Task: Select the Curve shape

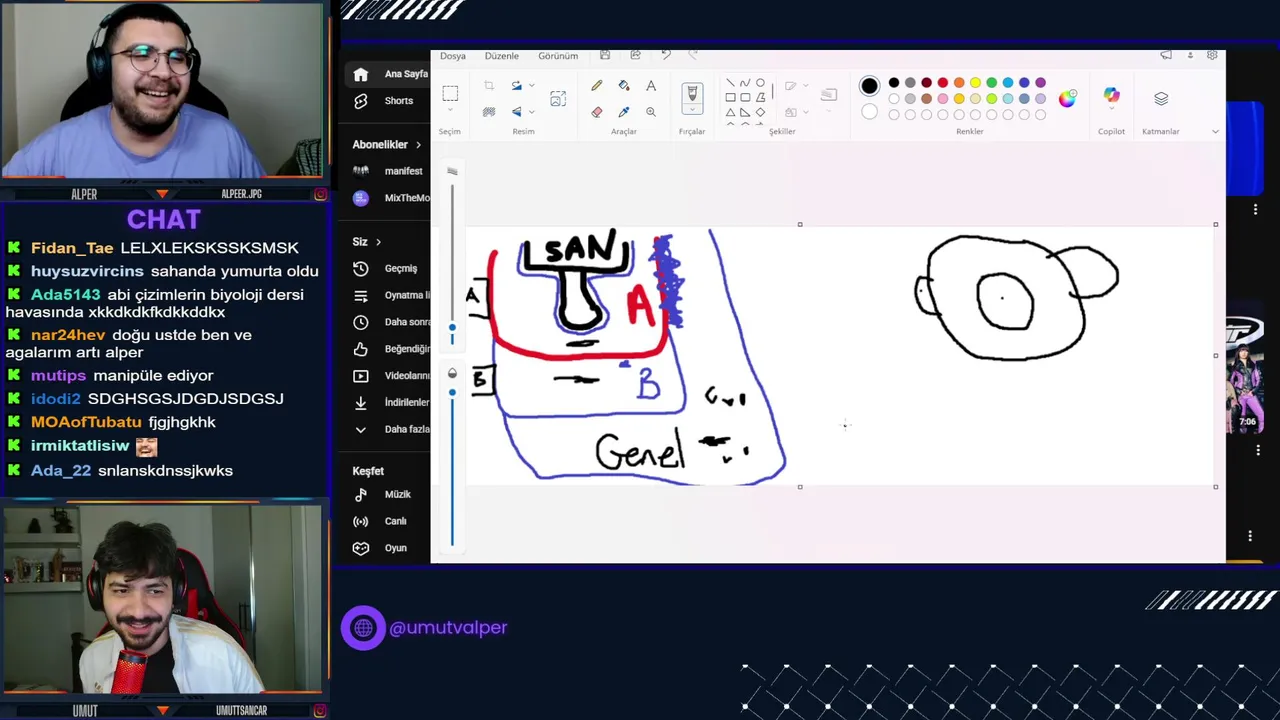Action: (745, 83)
